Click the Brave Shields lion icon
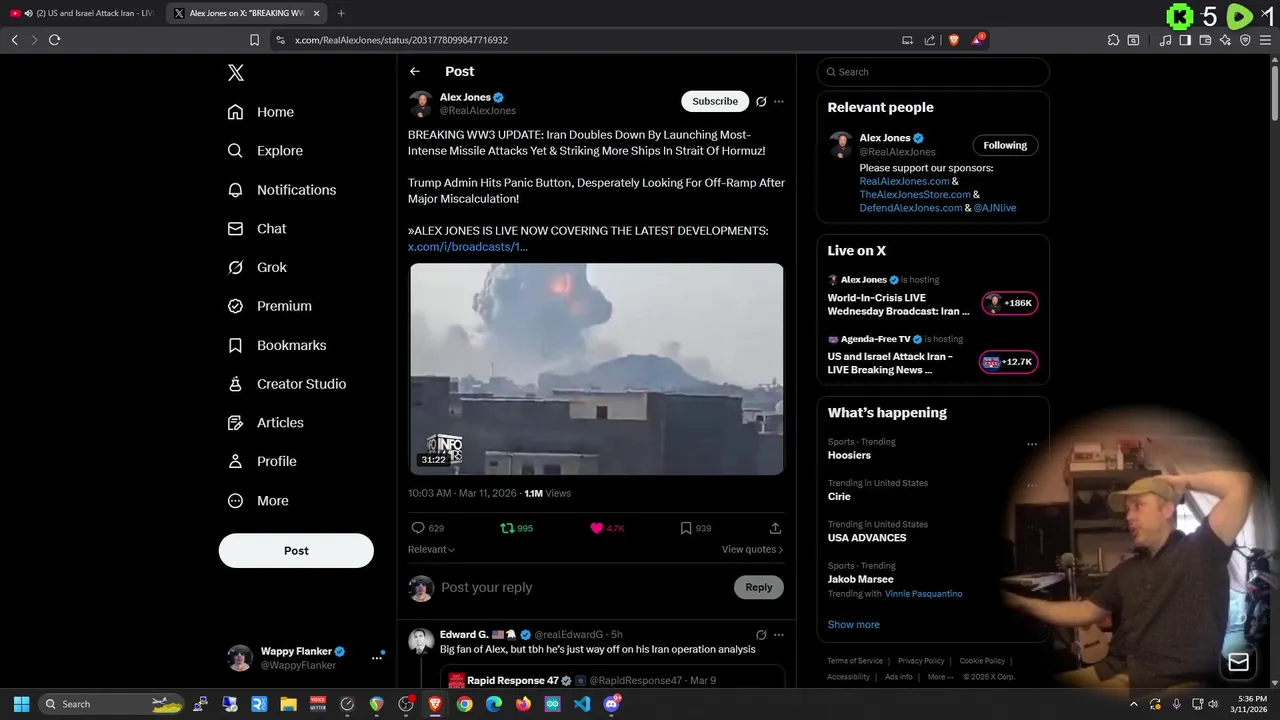This screenshot has width=1280, height=720. click(953, 40)
